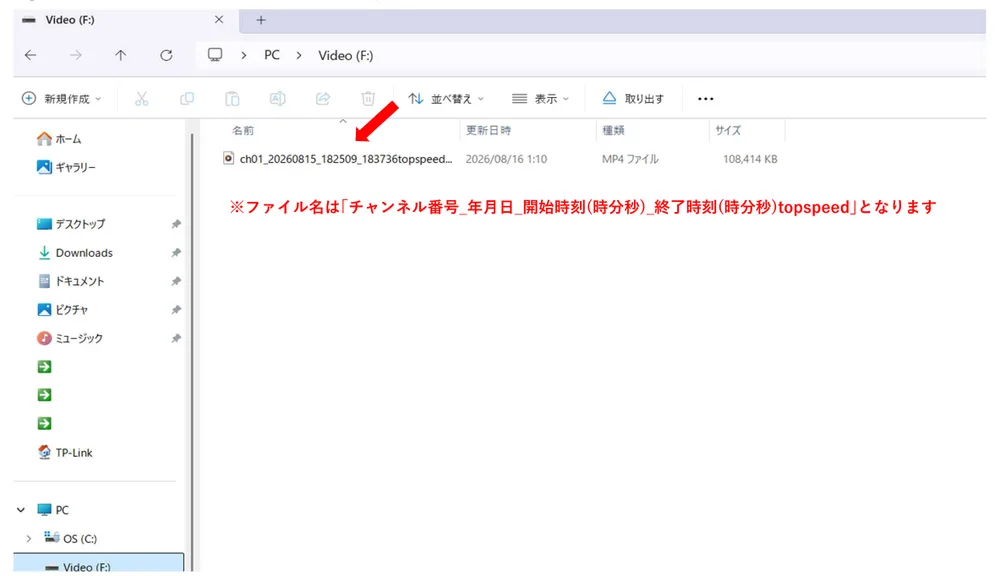The height and width of the screenshot is (576, 1000).
Task: Select OS (C:) in the navigation tree
Action: (70, 539)
